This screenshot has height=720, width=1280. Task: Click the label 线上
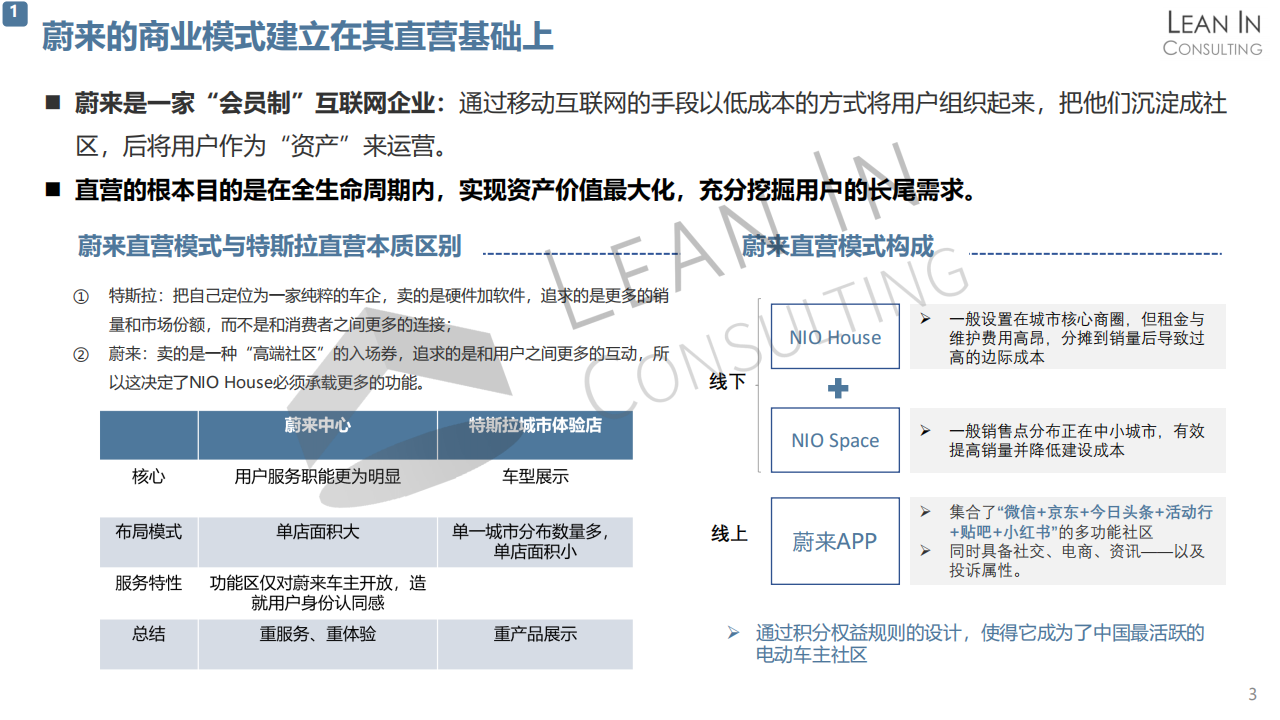[x=729, y=534]
